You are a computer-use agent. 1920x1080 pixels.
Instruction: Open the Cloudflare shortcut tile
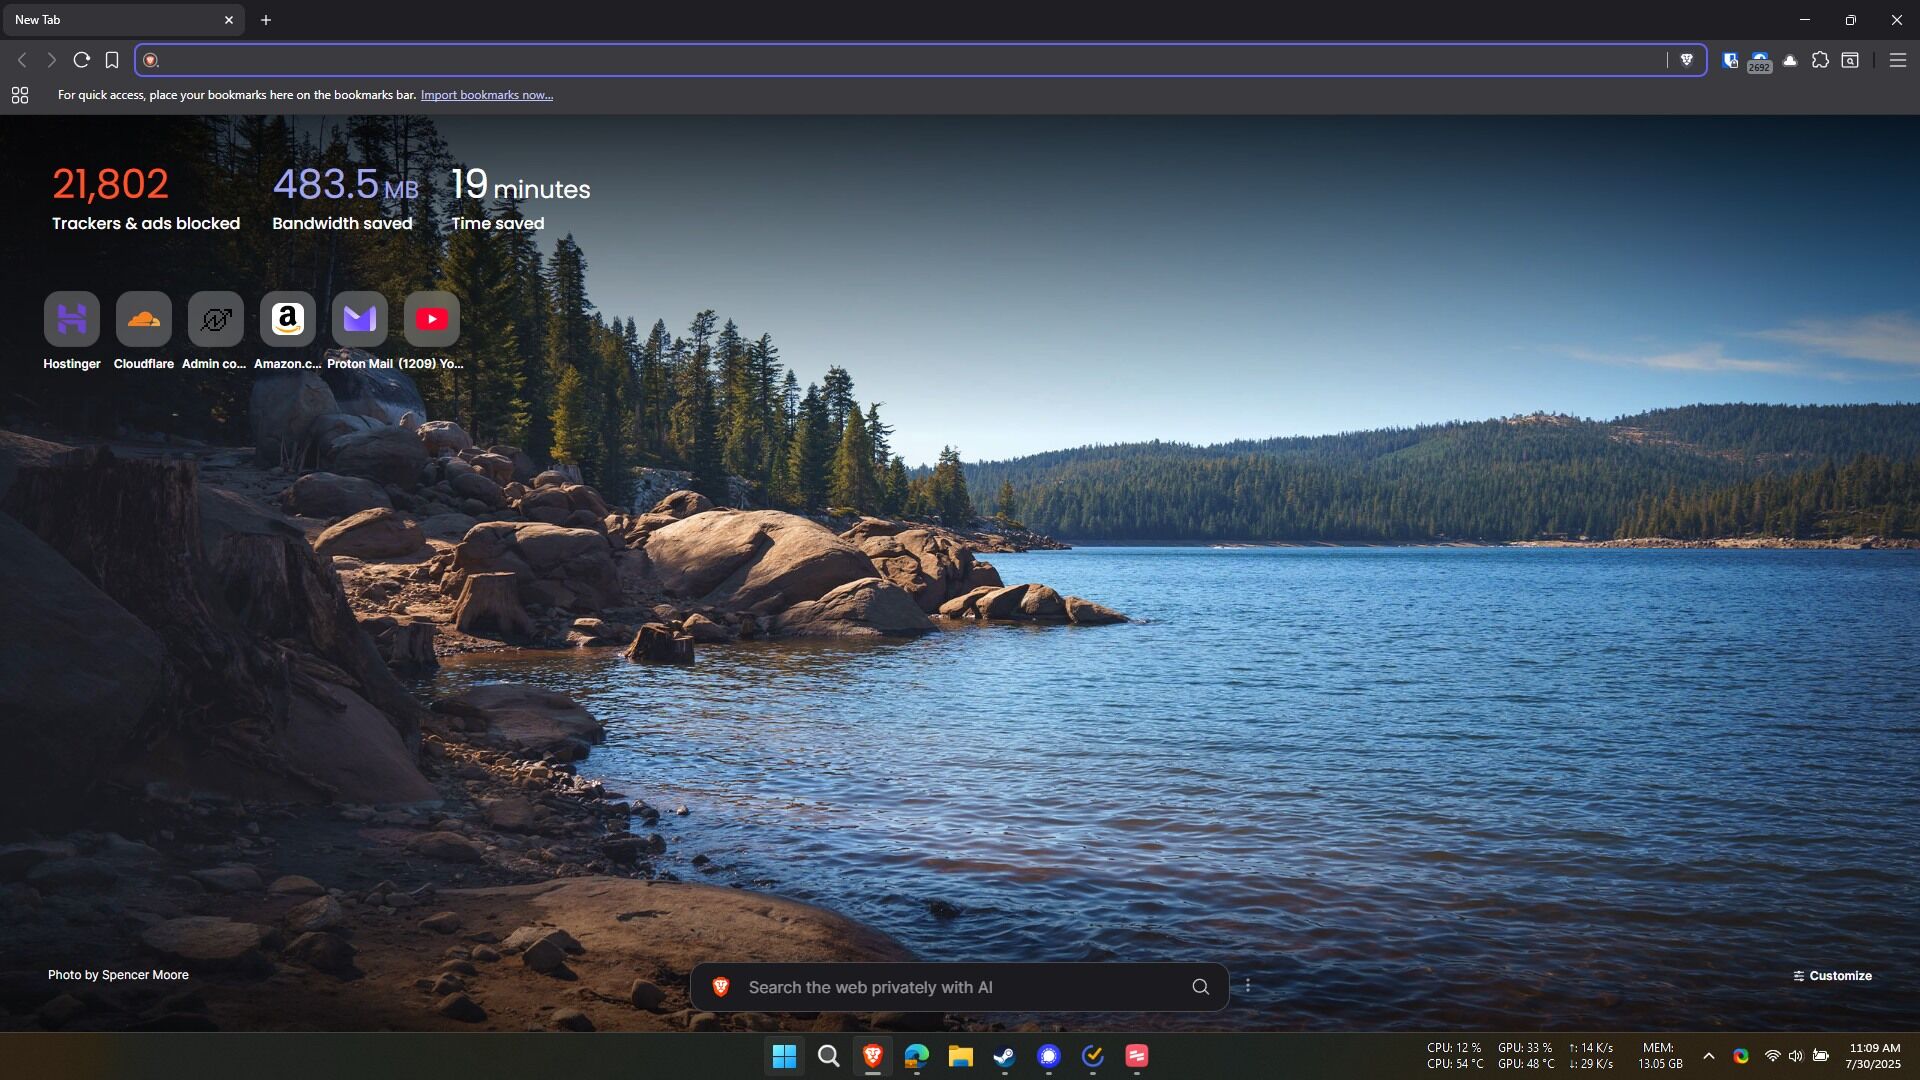pos(144,320)
